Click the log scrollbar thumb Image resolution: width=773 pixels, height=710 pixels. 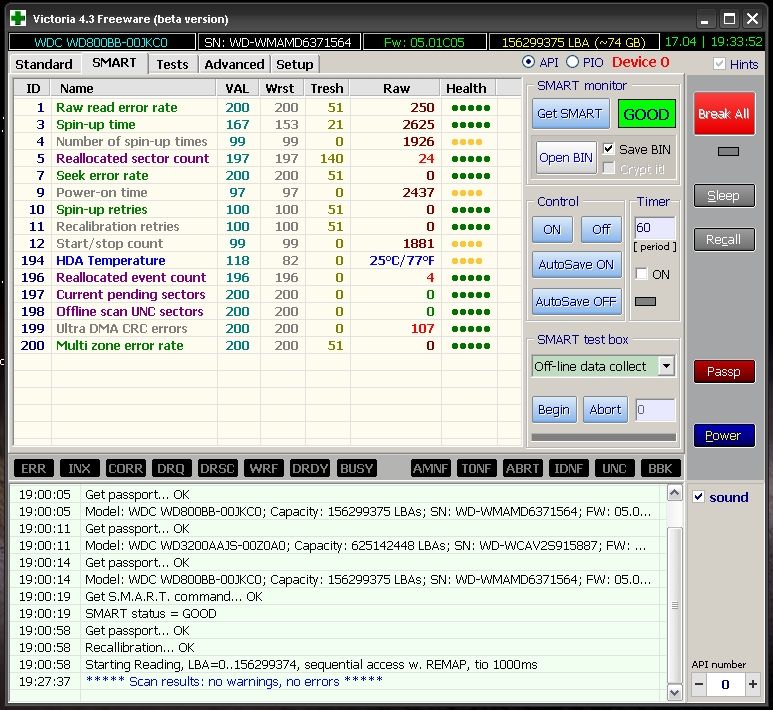(674, 605)
